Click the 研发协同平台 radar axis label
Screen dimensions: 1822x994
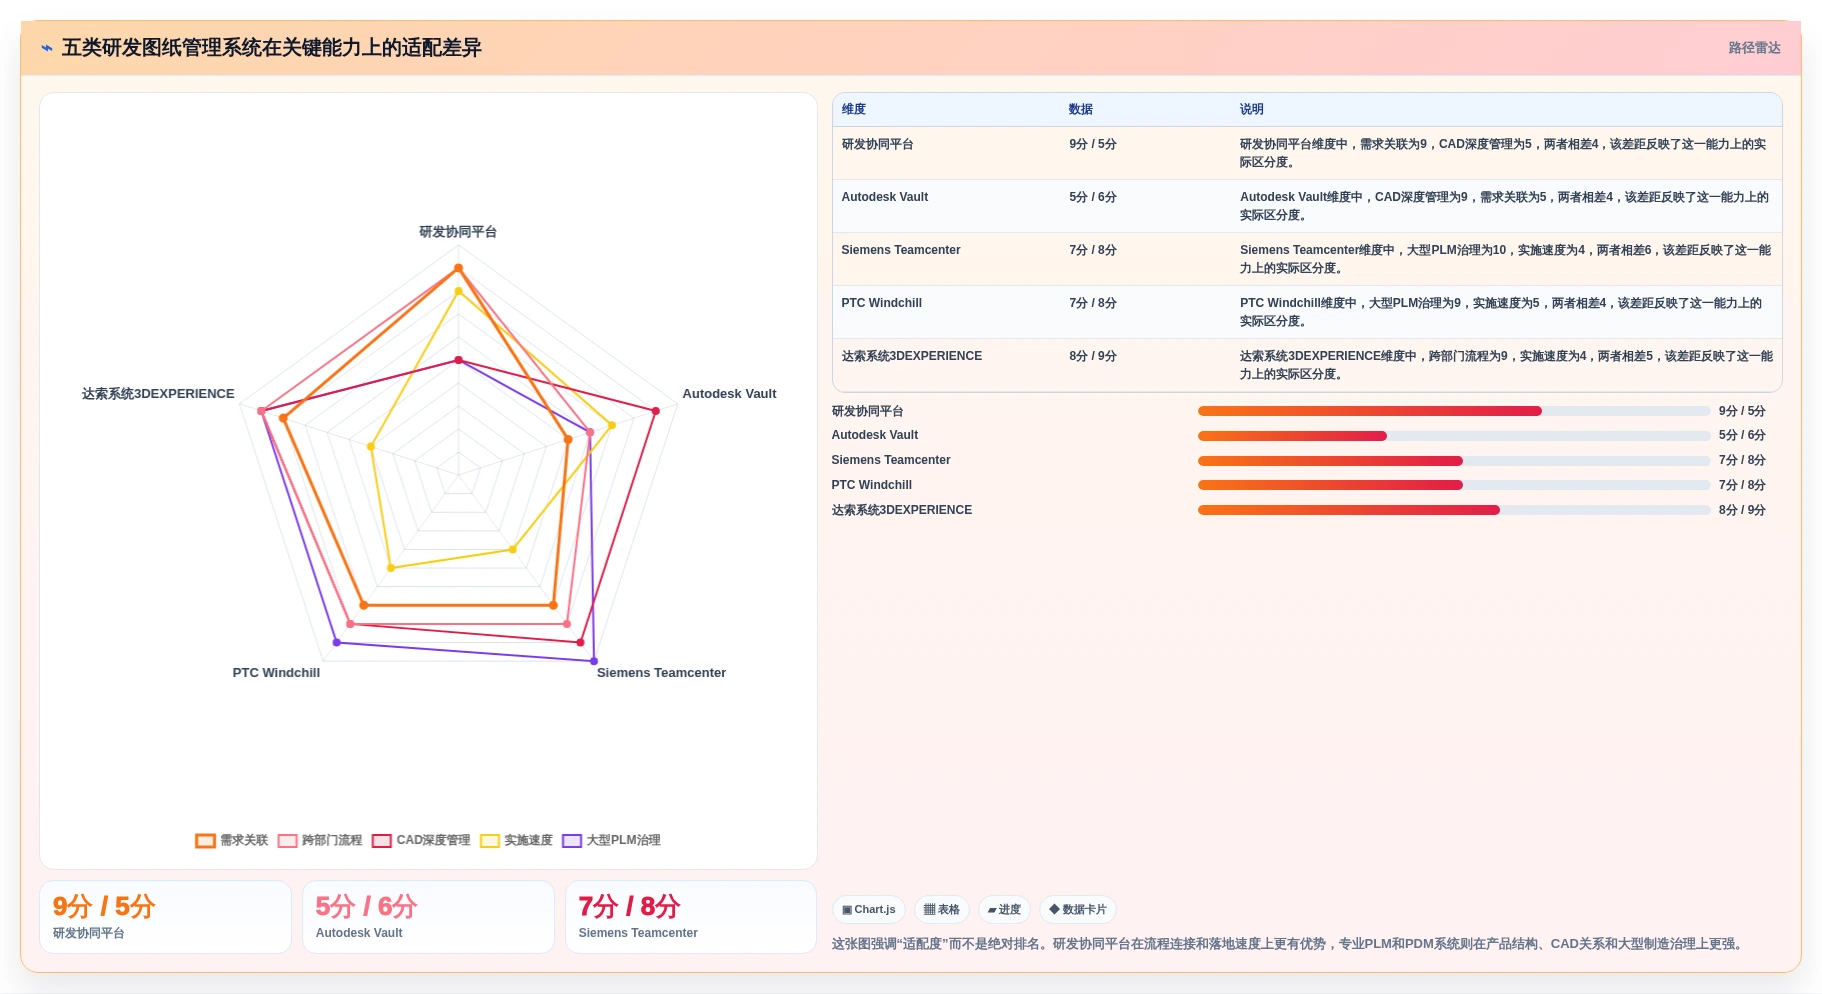pyautogui.click(x=458, y=232)
